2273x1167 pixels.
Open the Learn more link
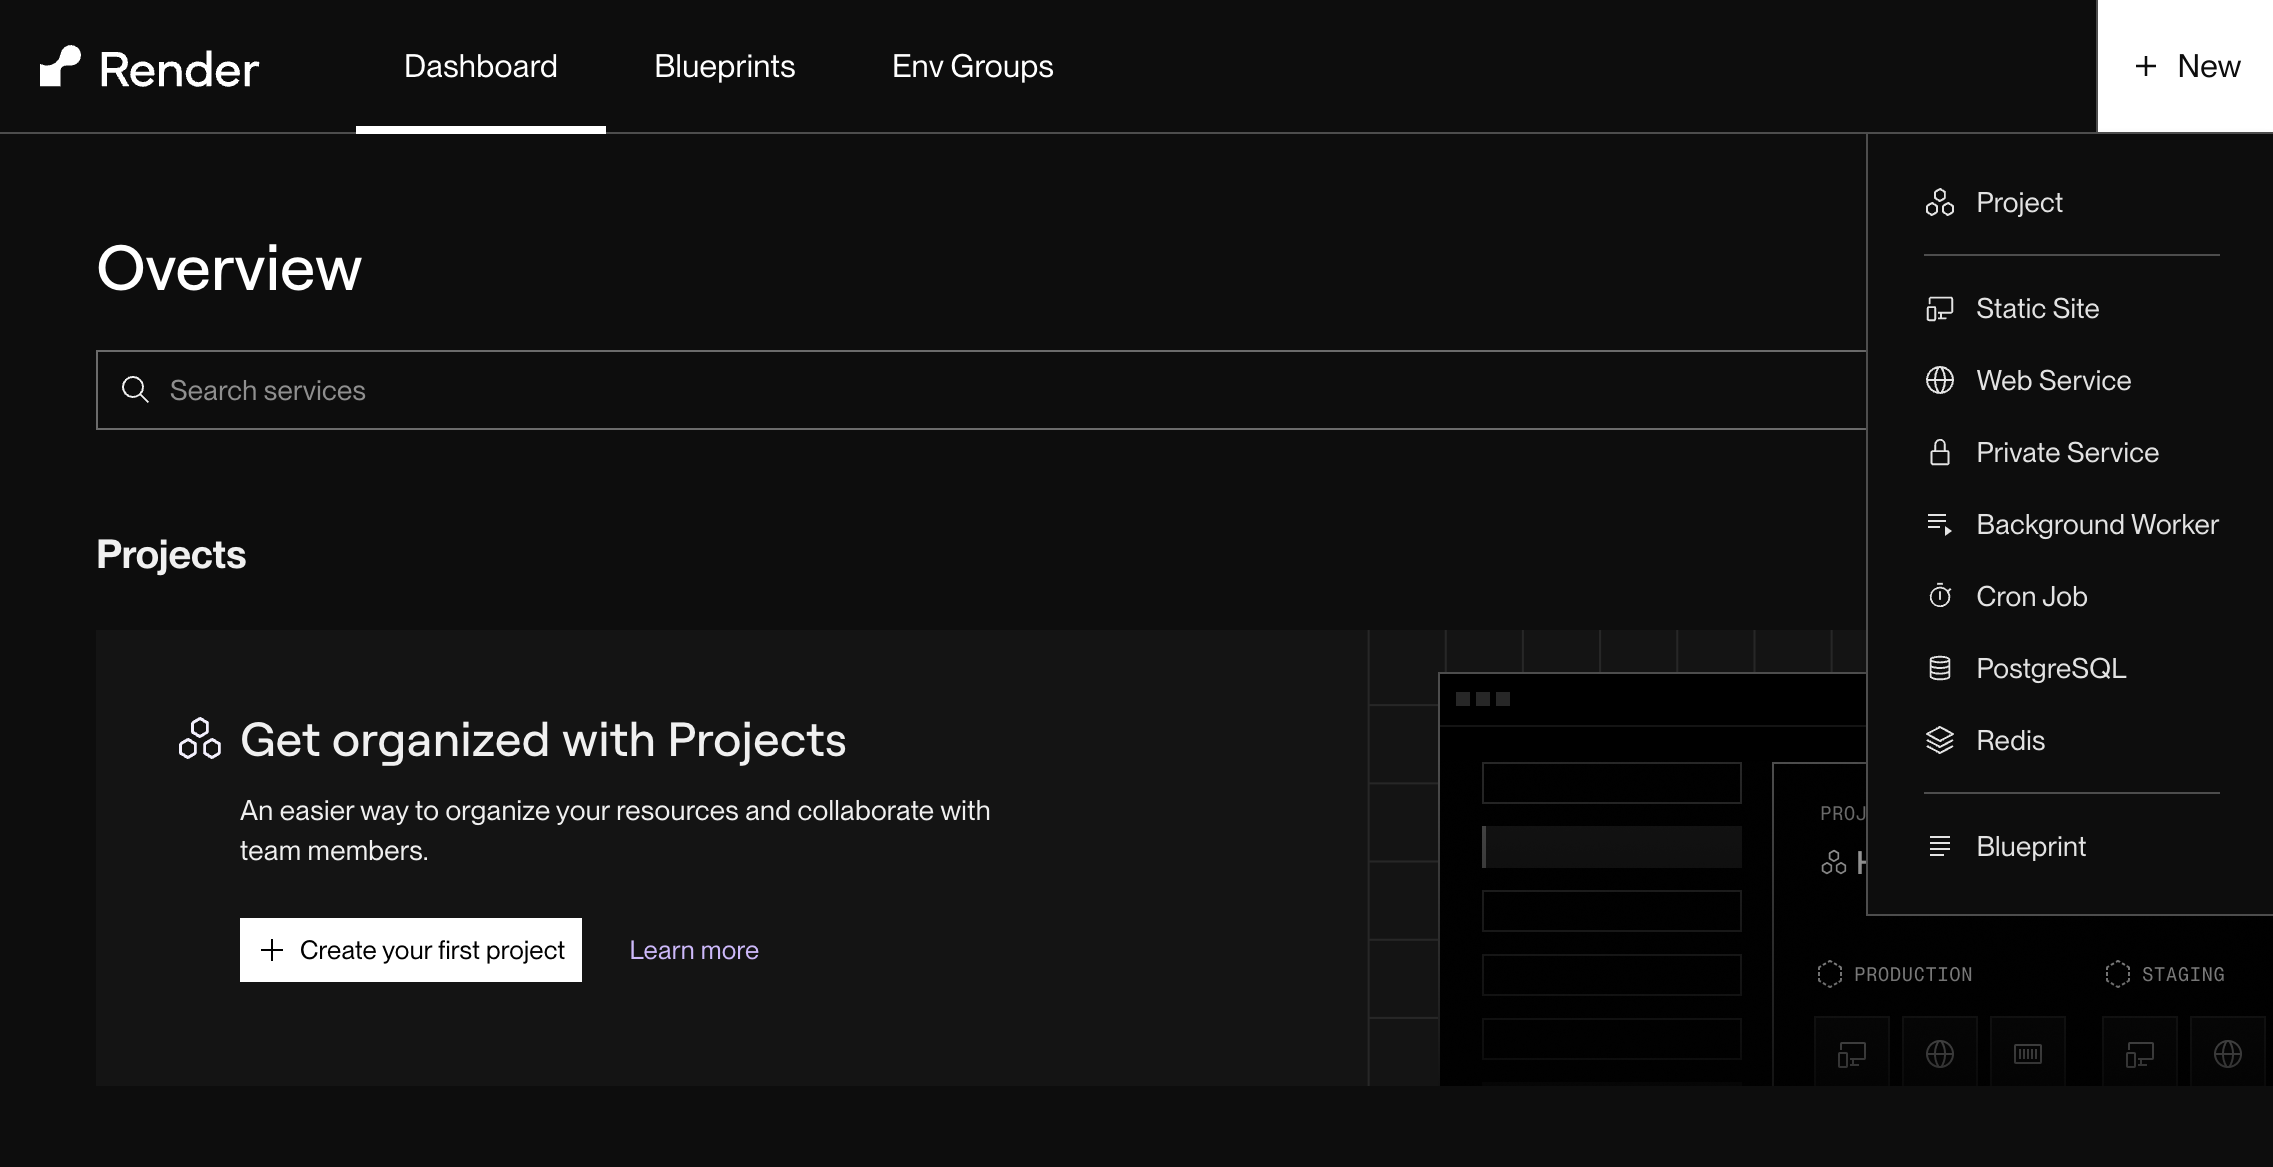[693, 950]
